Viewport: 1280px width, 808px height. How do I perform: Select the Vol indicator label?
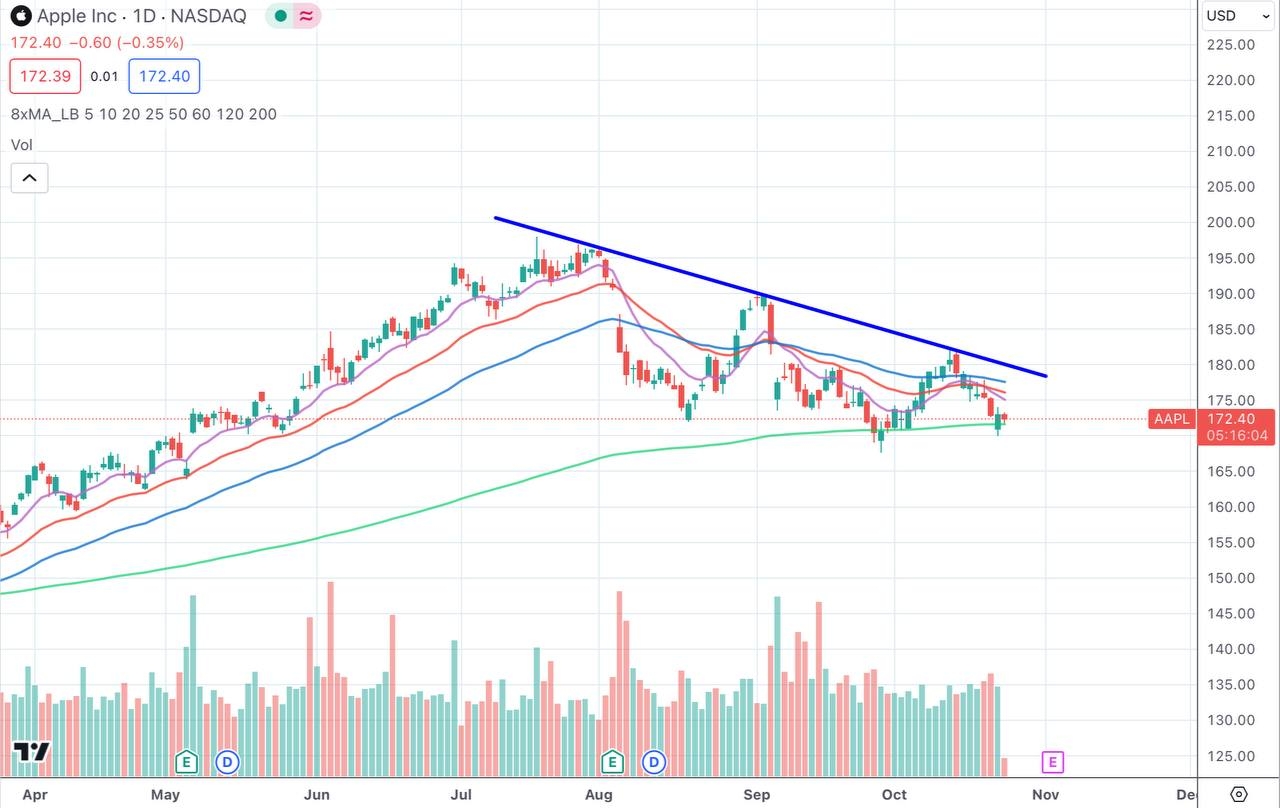click(22, 145)
